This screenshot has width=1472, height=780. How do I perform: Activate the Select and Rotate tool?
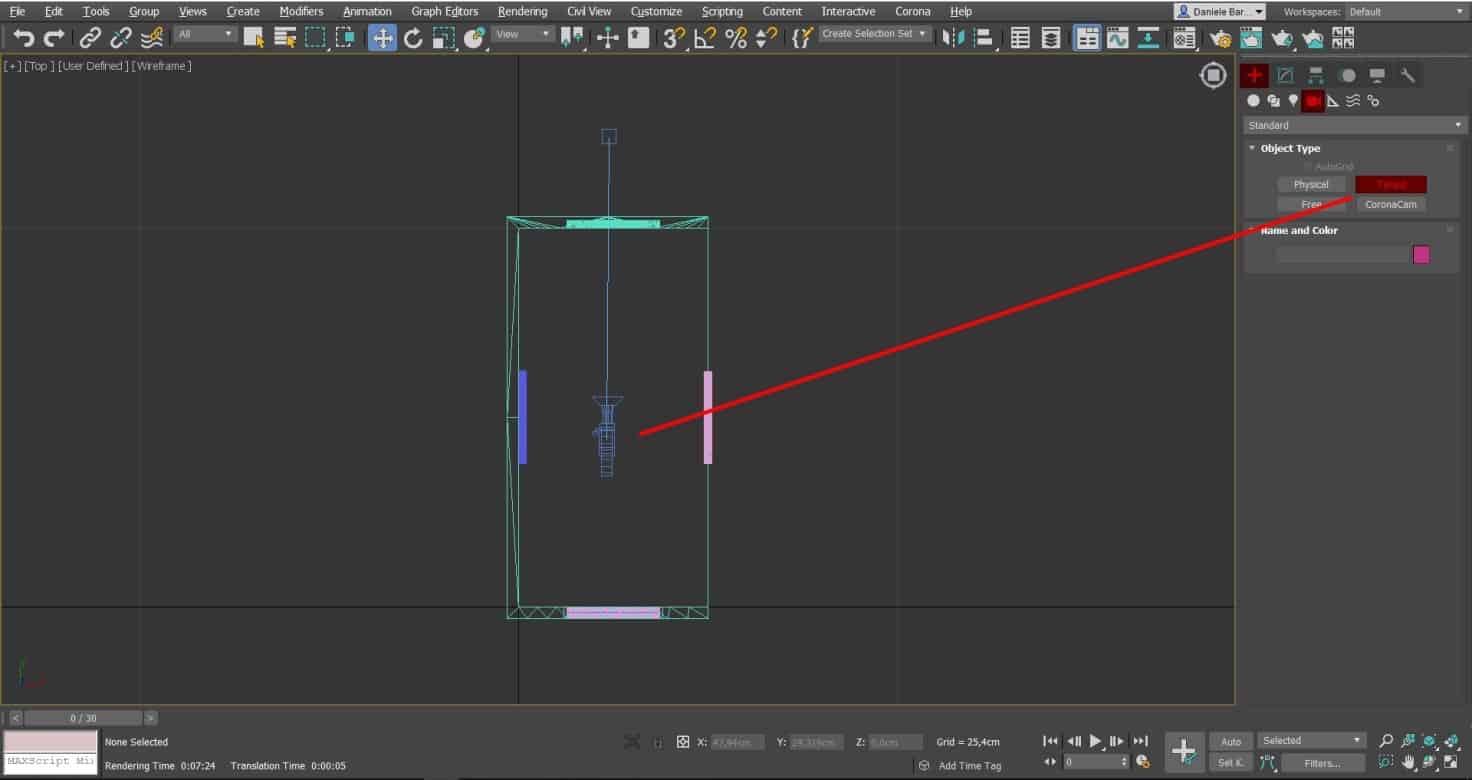[x=414, y=37]
